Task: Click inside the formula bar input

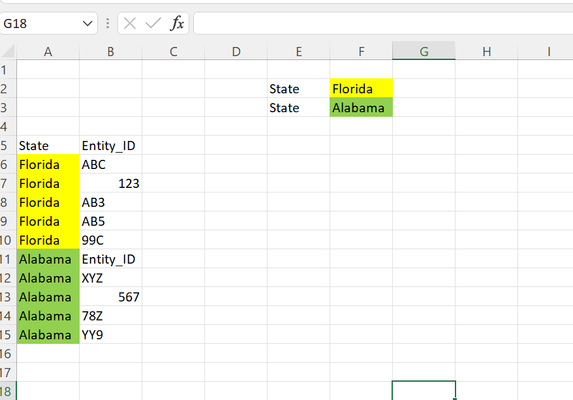Action: 383,23
